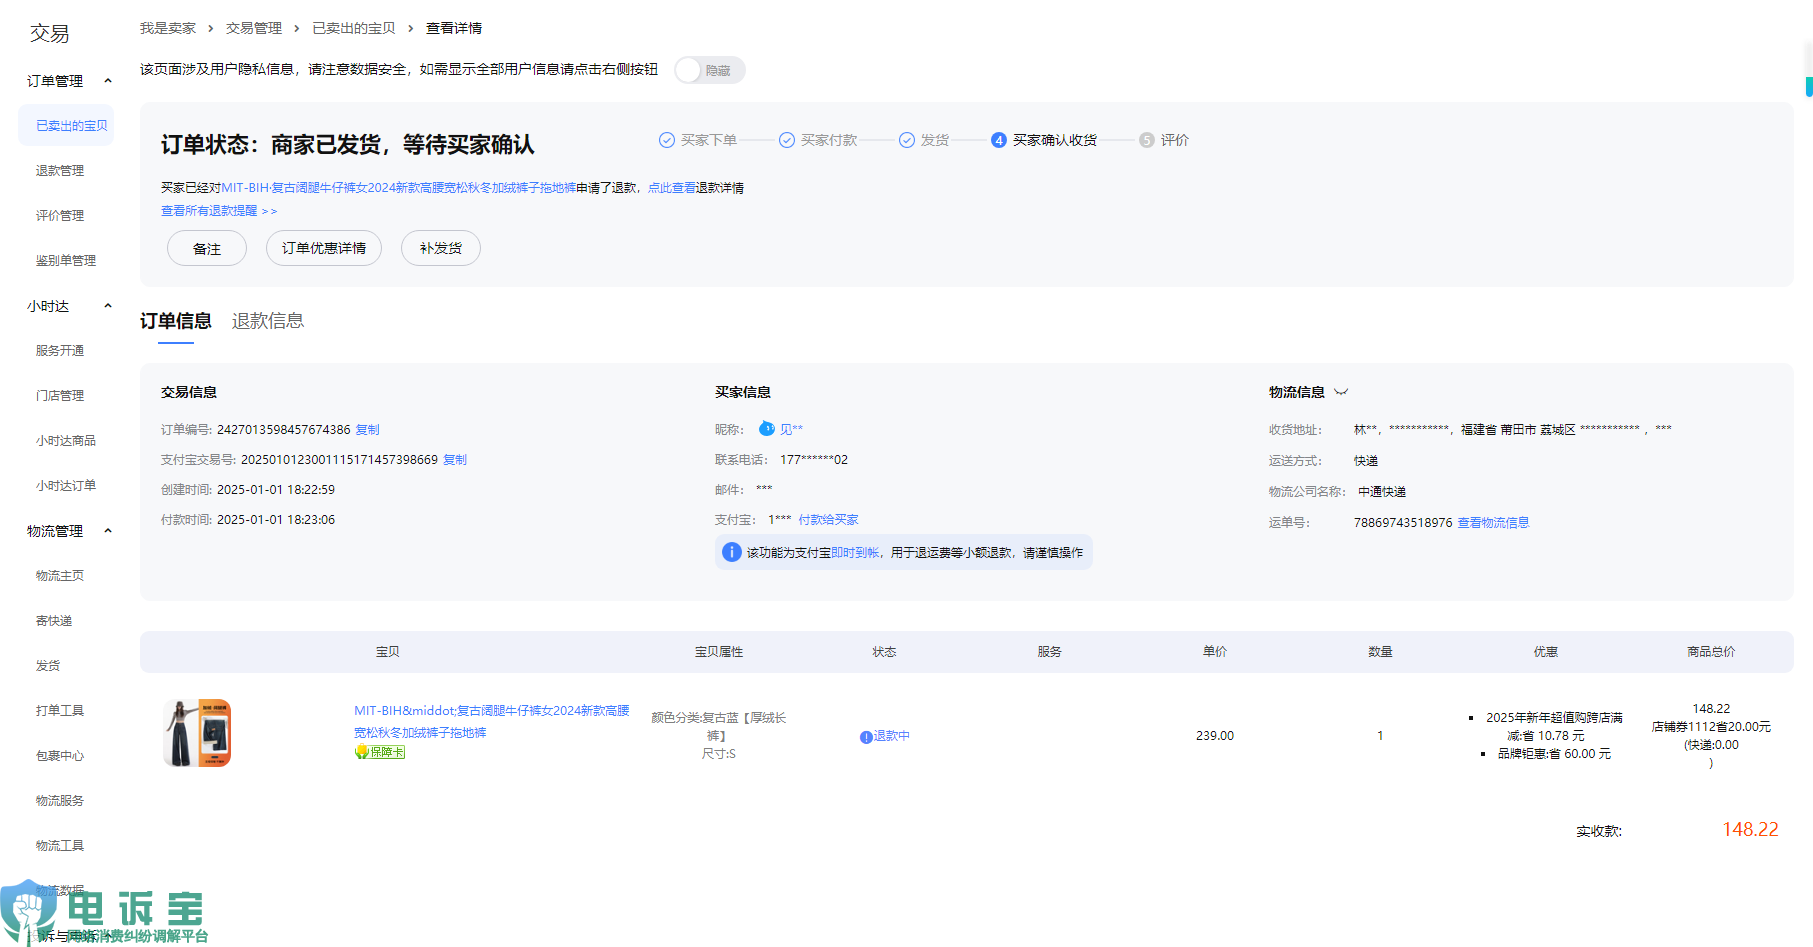Switch to the 退款信息 tab
Viewport: 1813px width, 947px height.
click(267, 321)
